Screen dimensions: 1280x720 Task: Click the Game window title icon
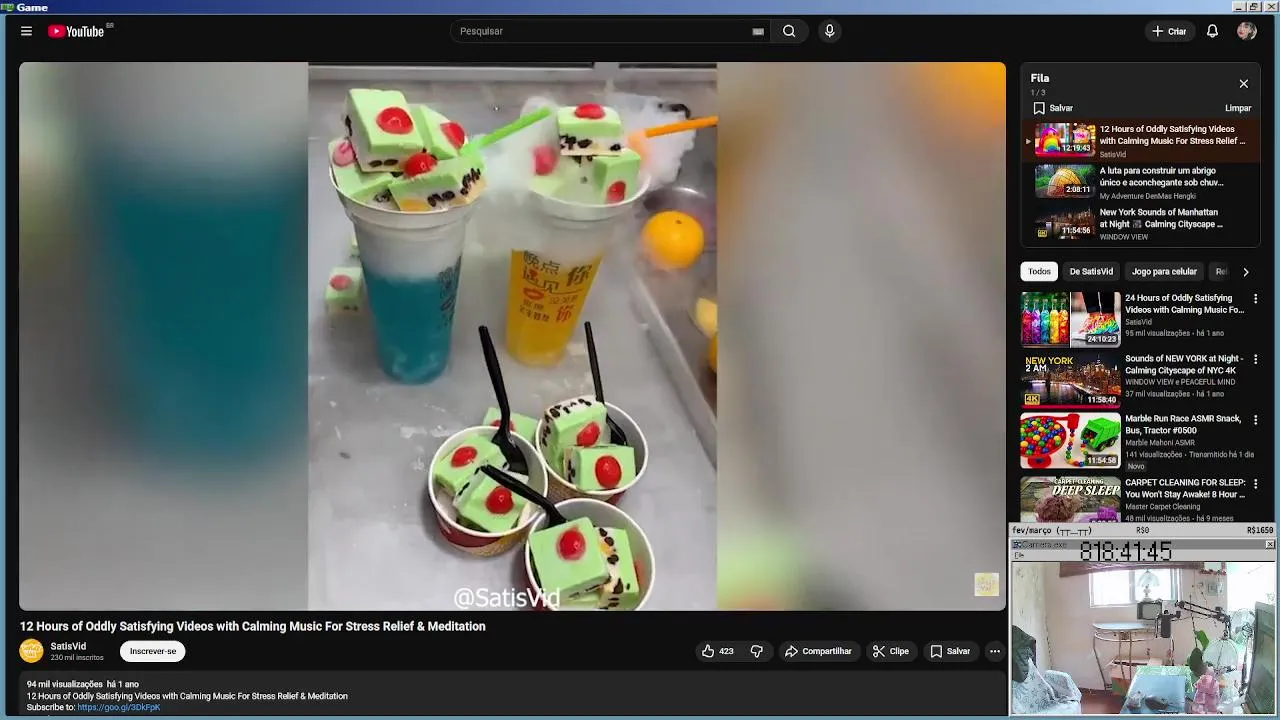tap(7, 7)
